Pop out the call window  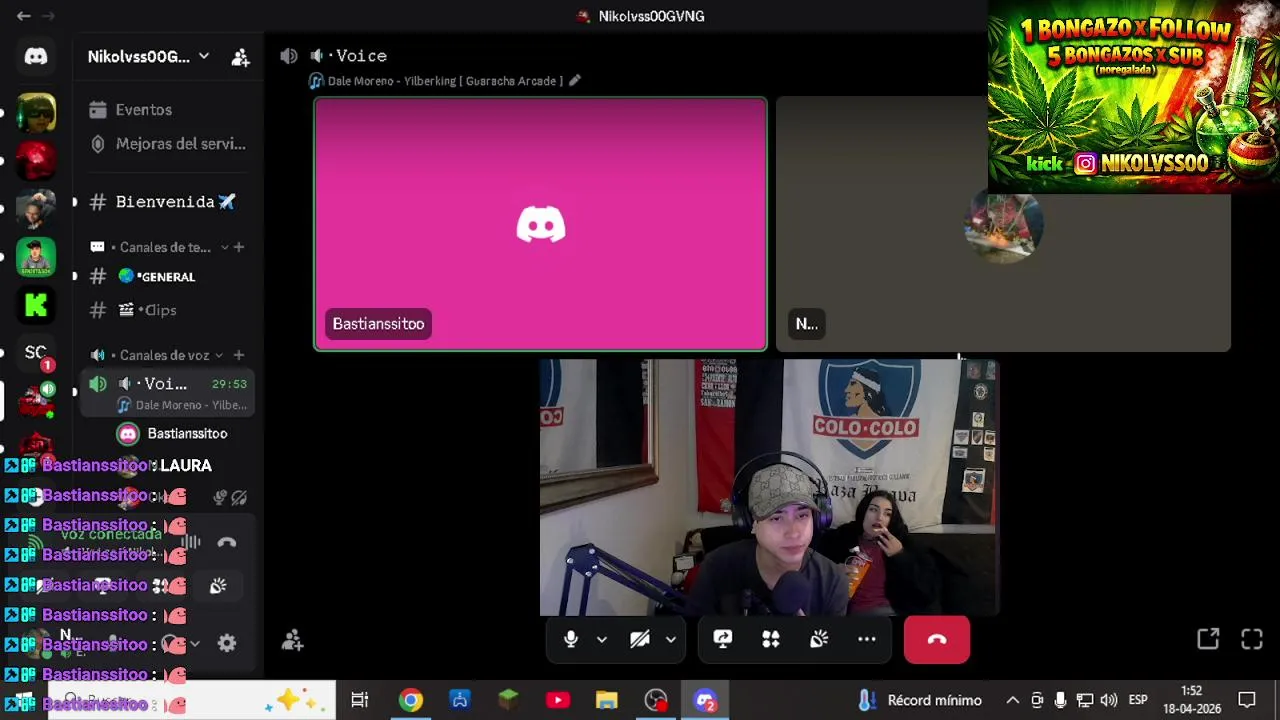(x=1208, y=639)
